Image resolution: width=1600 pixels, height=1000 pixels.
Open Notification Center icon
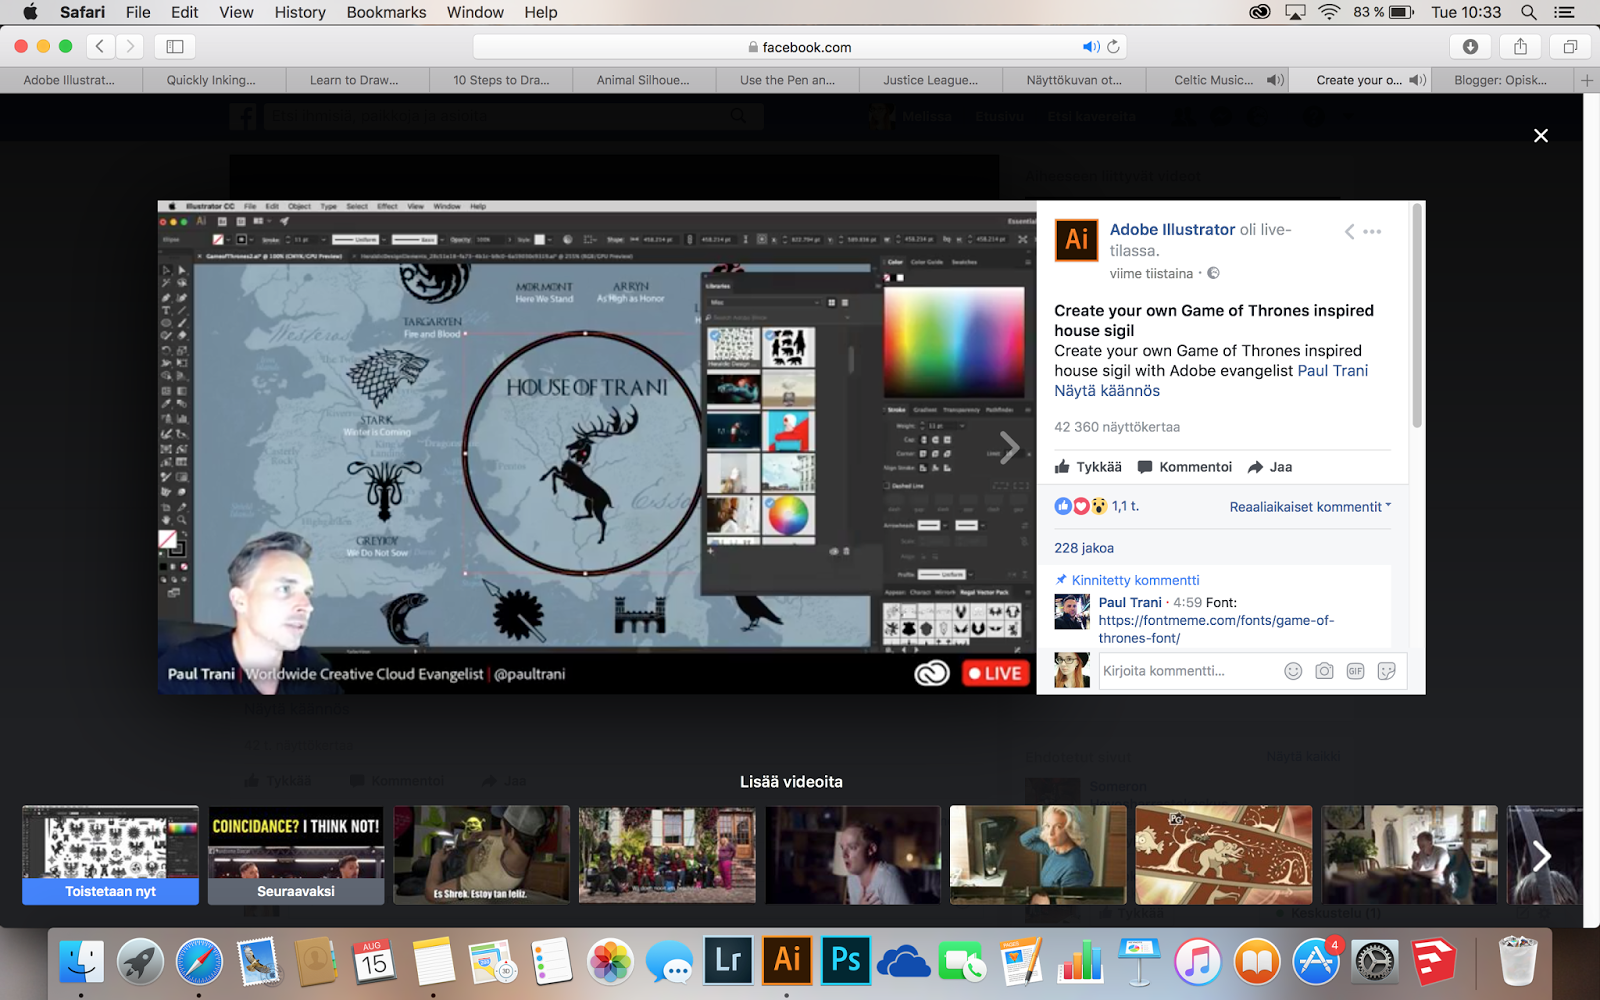tap(1564, 12)
